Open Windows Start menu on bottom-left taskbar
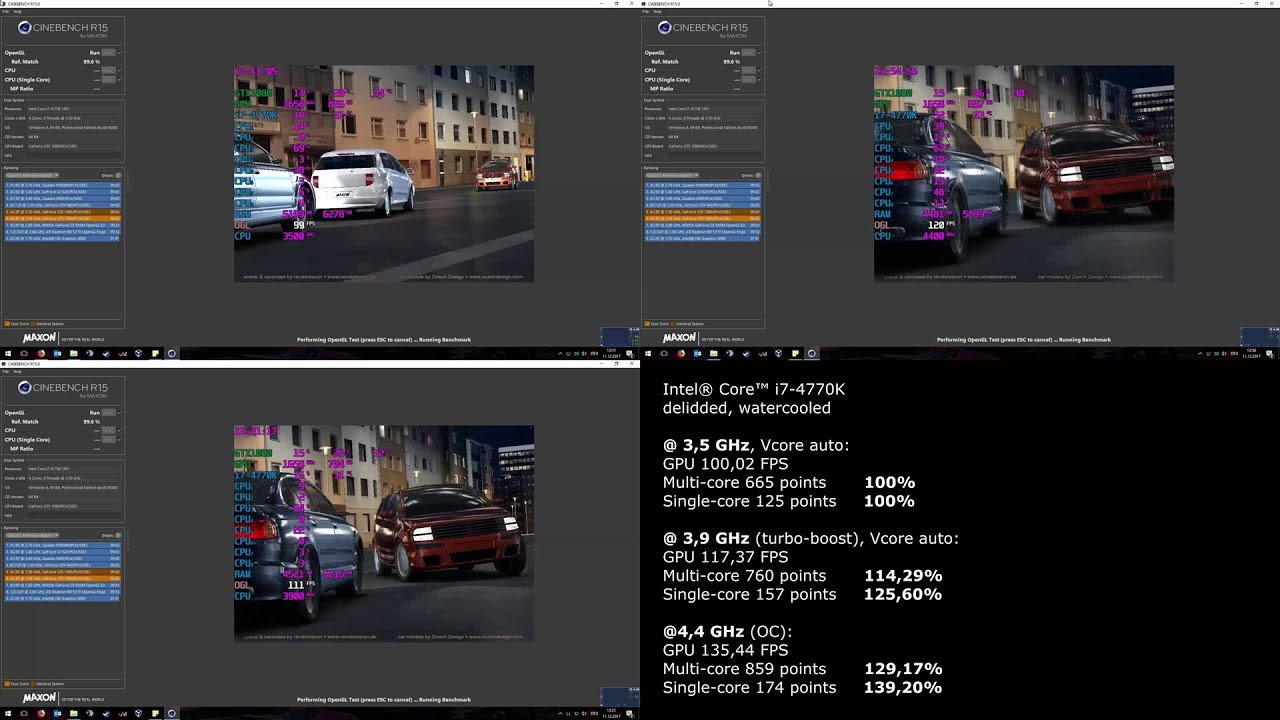Image resolution: width=1280 pixels, height=720 pixels. [8, 713]
